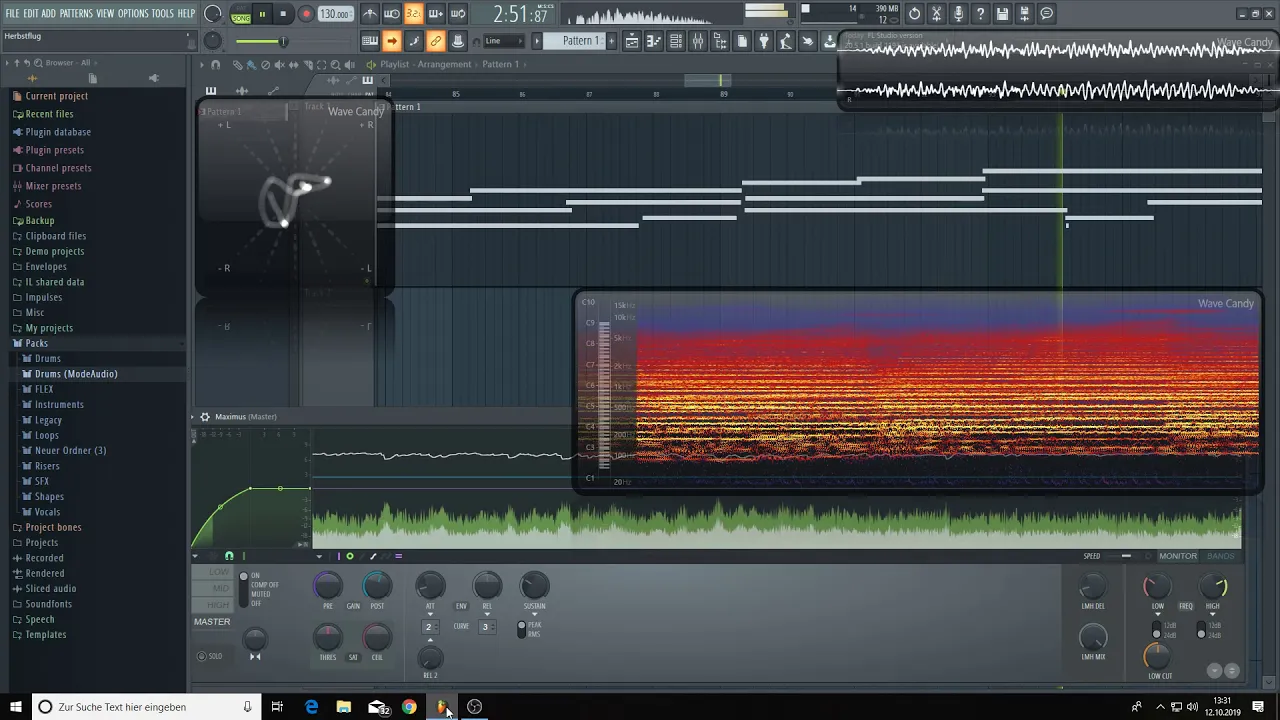The width and height of the screenshot is (1280, 720).
Task: Click the undo history icon
Action: tap(915, 14)
